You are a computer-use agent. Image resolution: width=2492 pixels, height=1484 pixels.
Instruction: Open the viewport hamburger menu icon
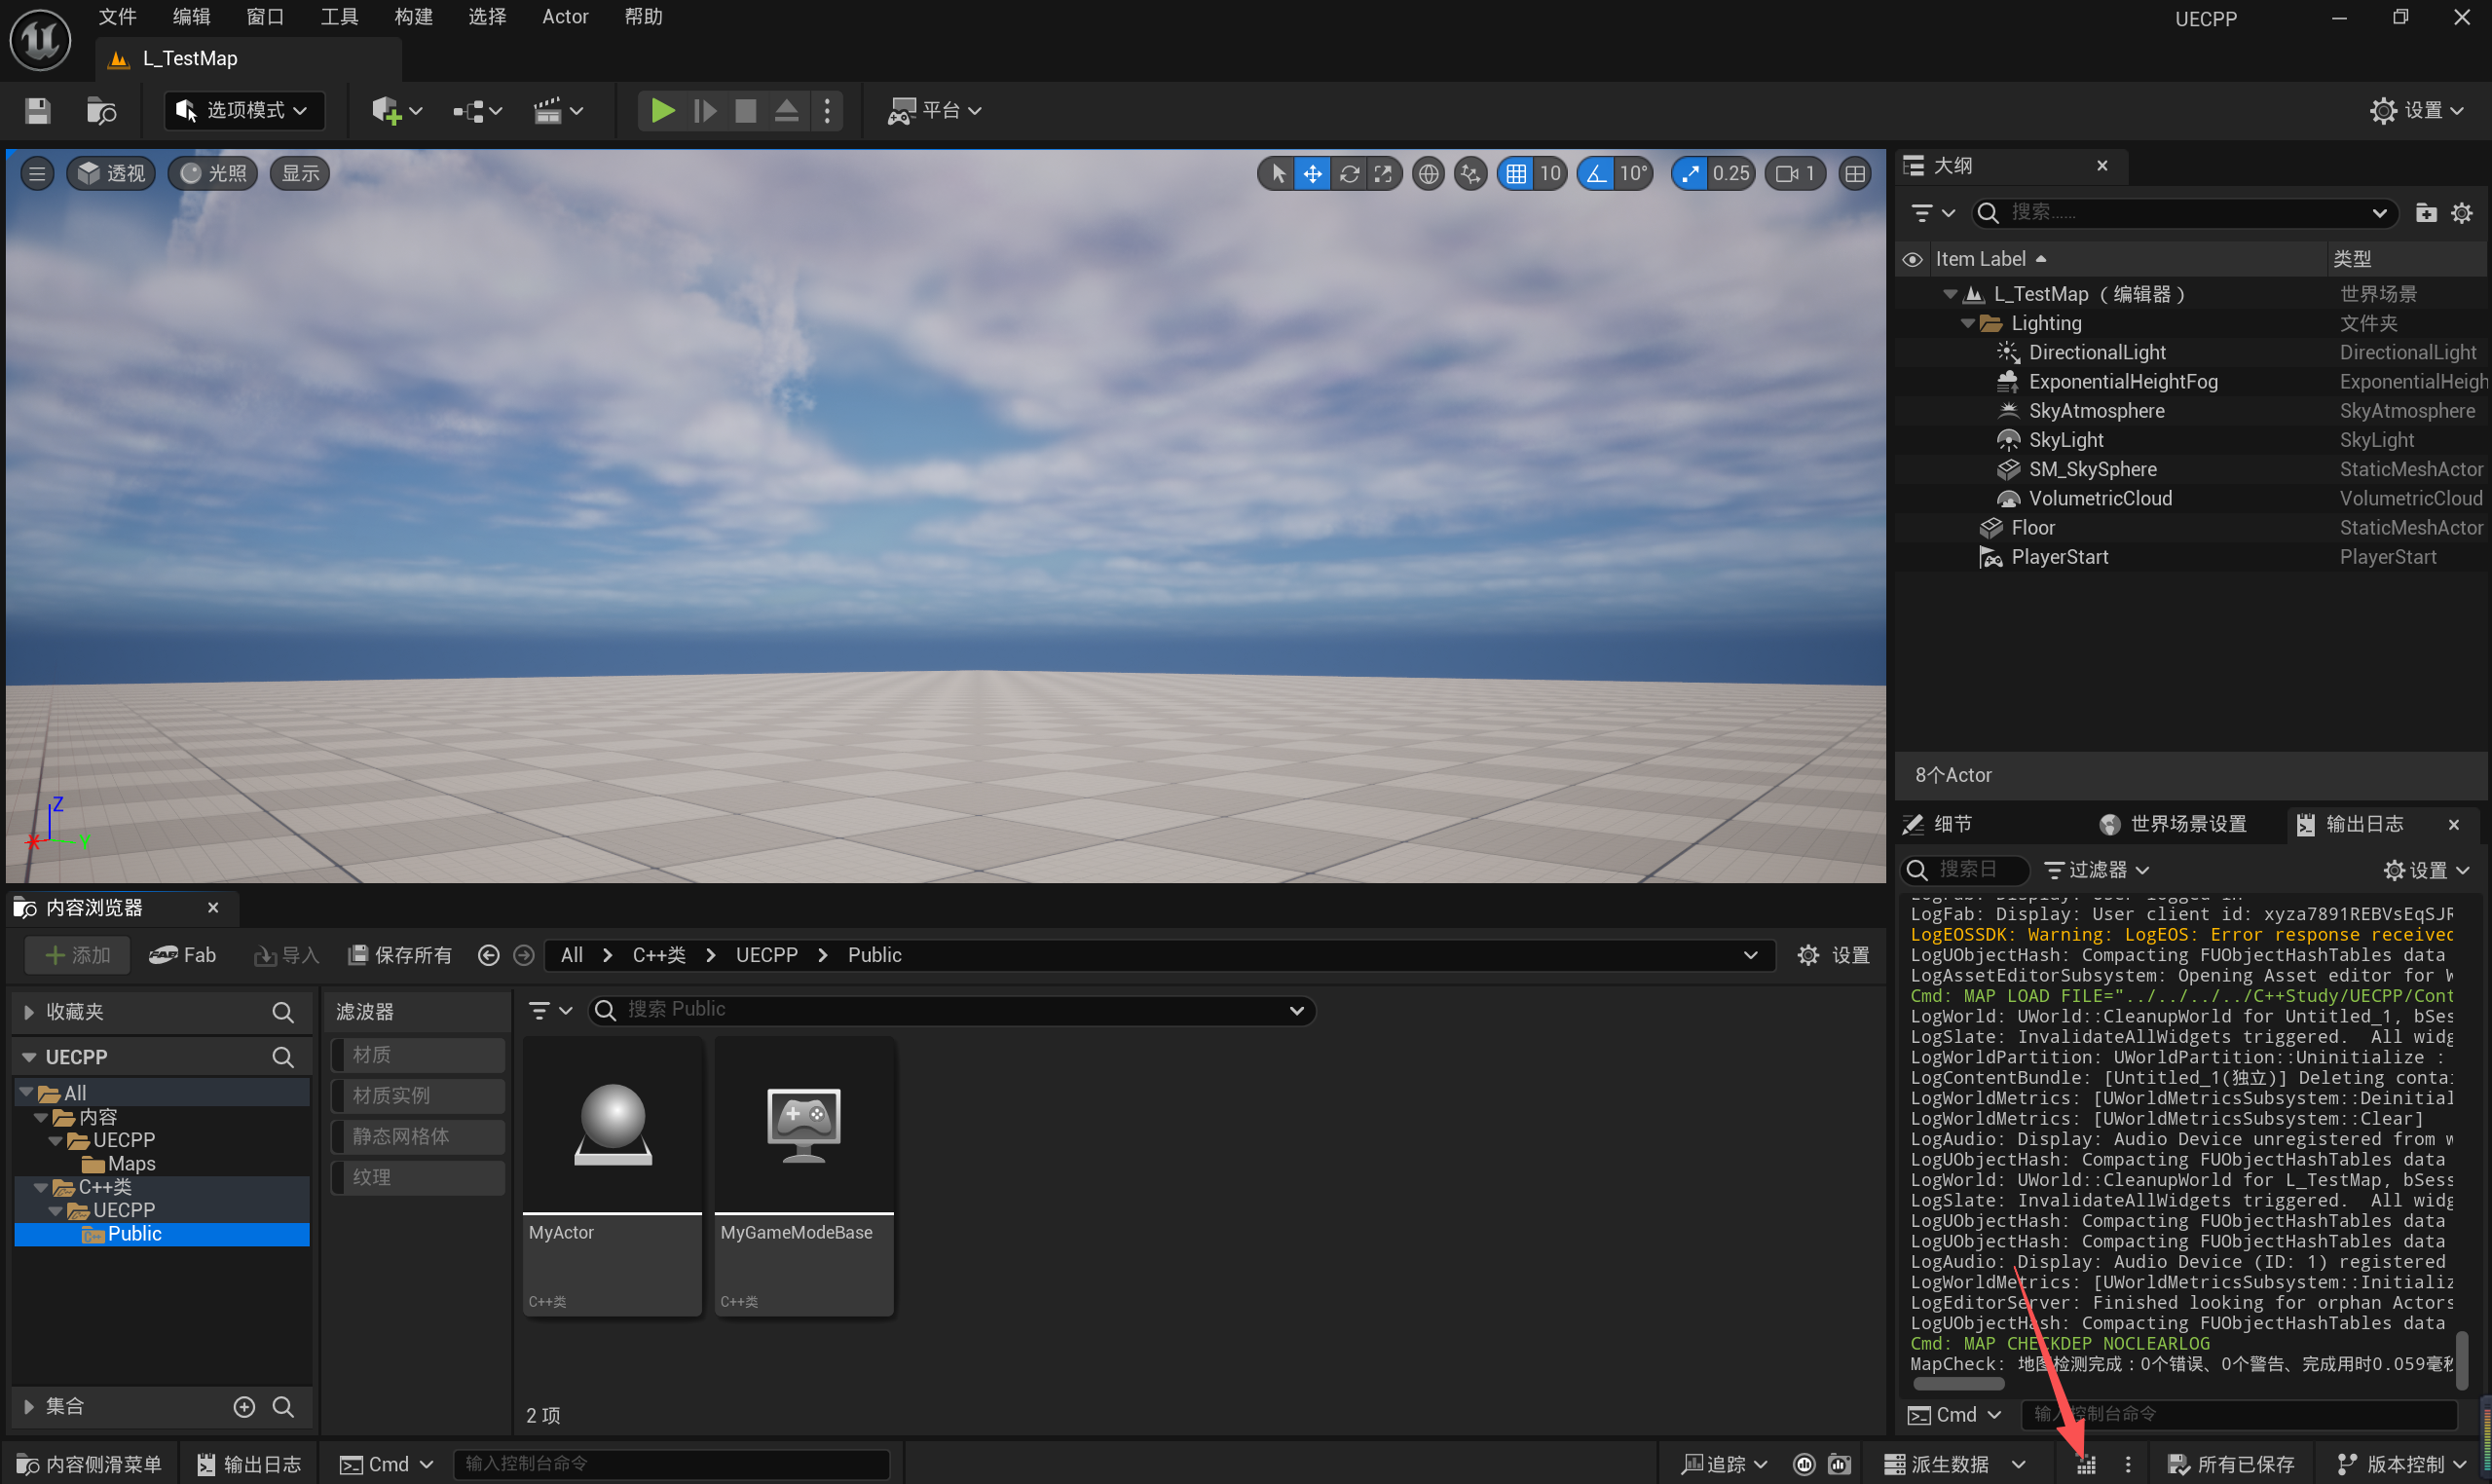tap(37, 174)
